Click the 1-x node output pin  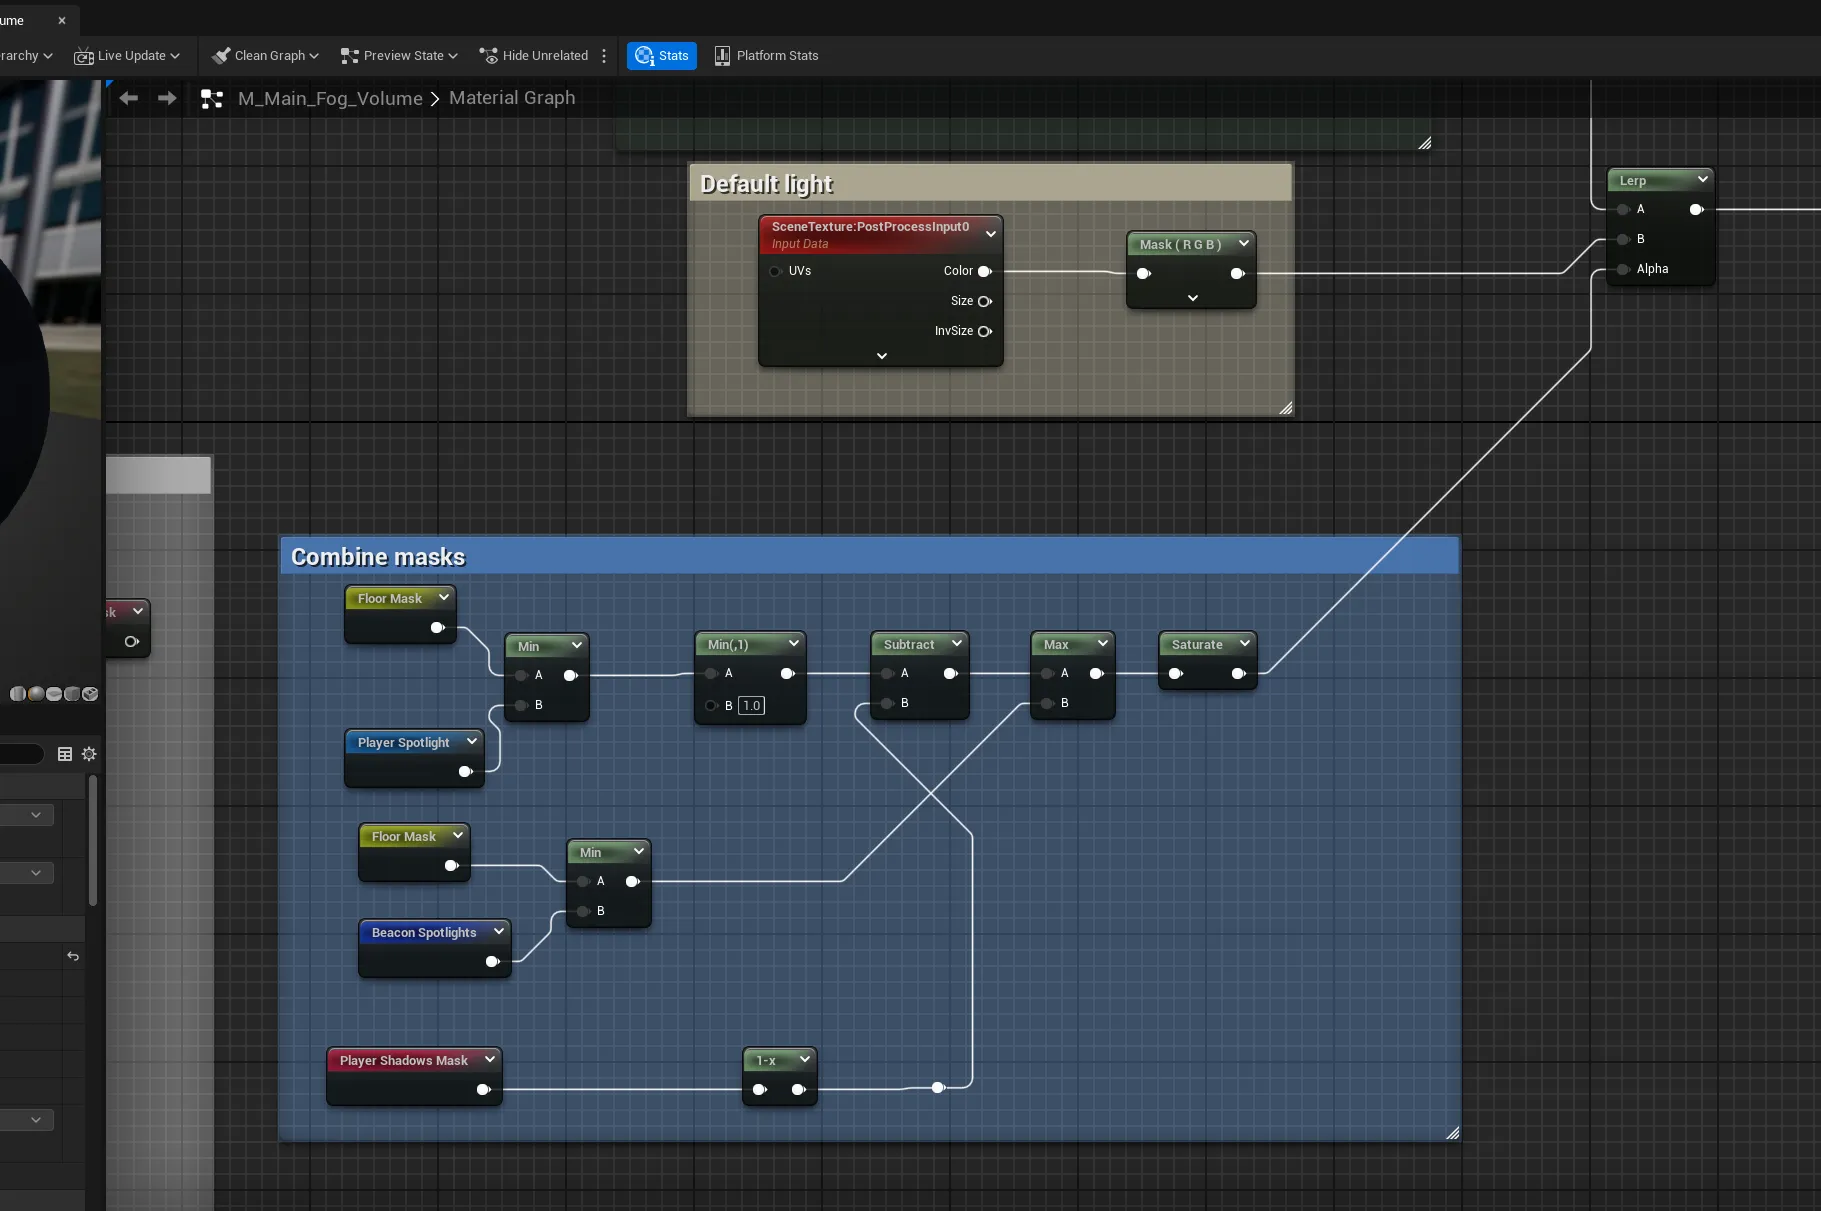[x=799, y=1090]
